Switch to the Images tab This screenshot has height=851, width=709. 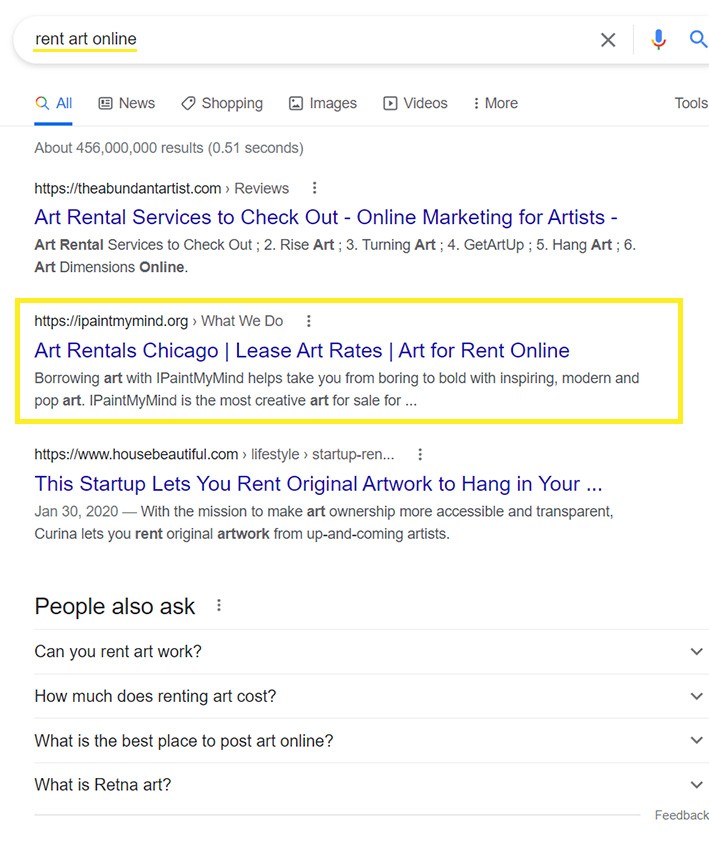pyautogui.click(x=322, y=103)
